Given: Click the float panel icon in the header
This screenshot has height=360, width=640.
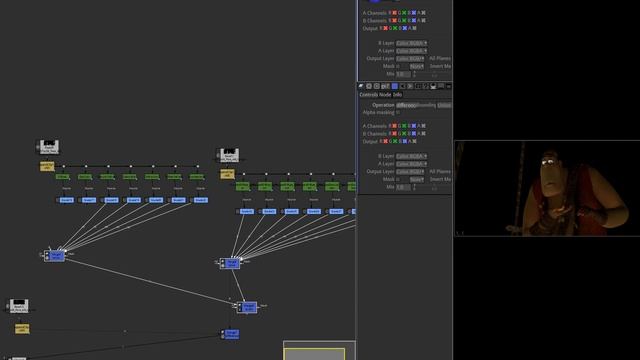Looking at the screenshot, I should click(x=441, y=86).
